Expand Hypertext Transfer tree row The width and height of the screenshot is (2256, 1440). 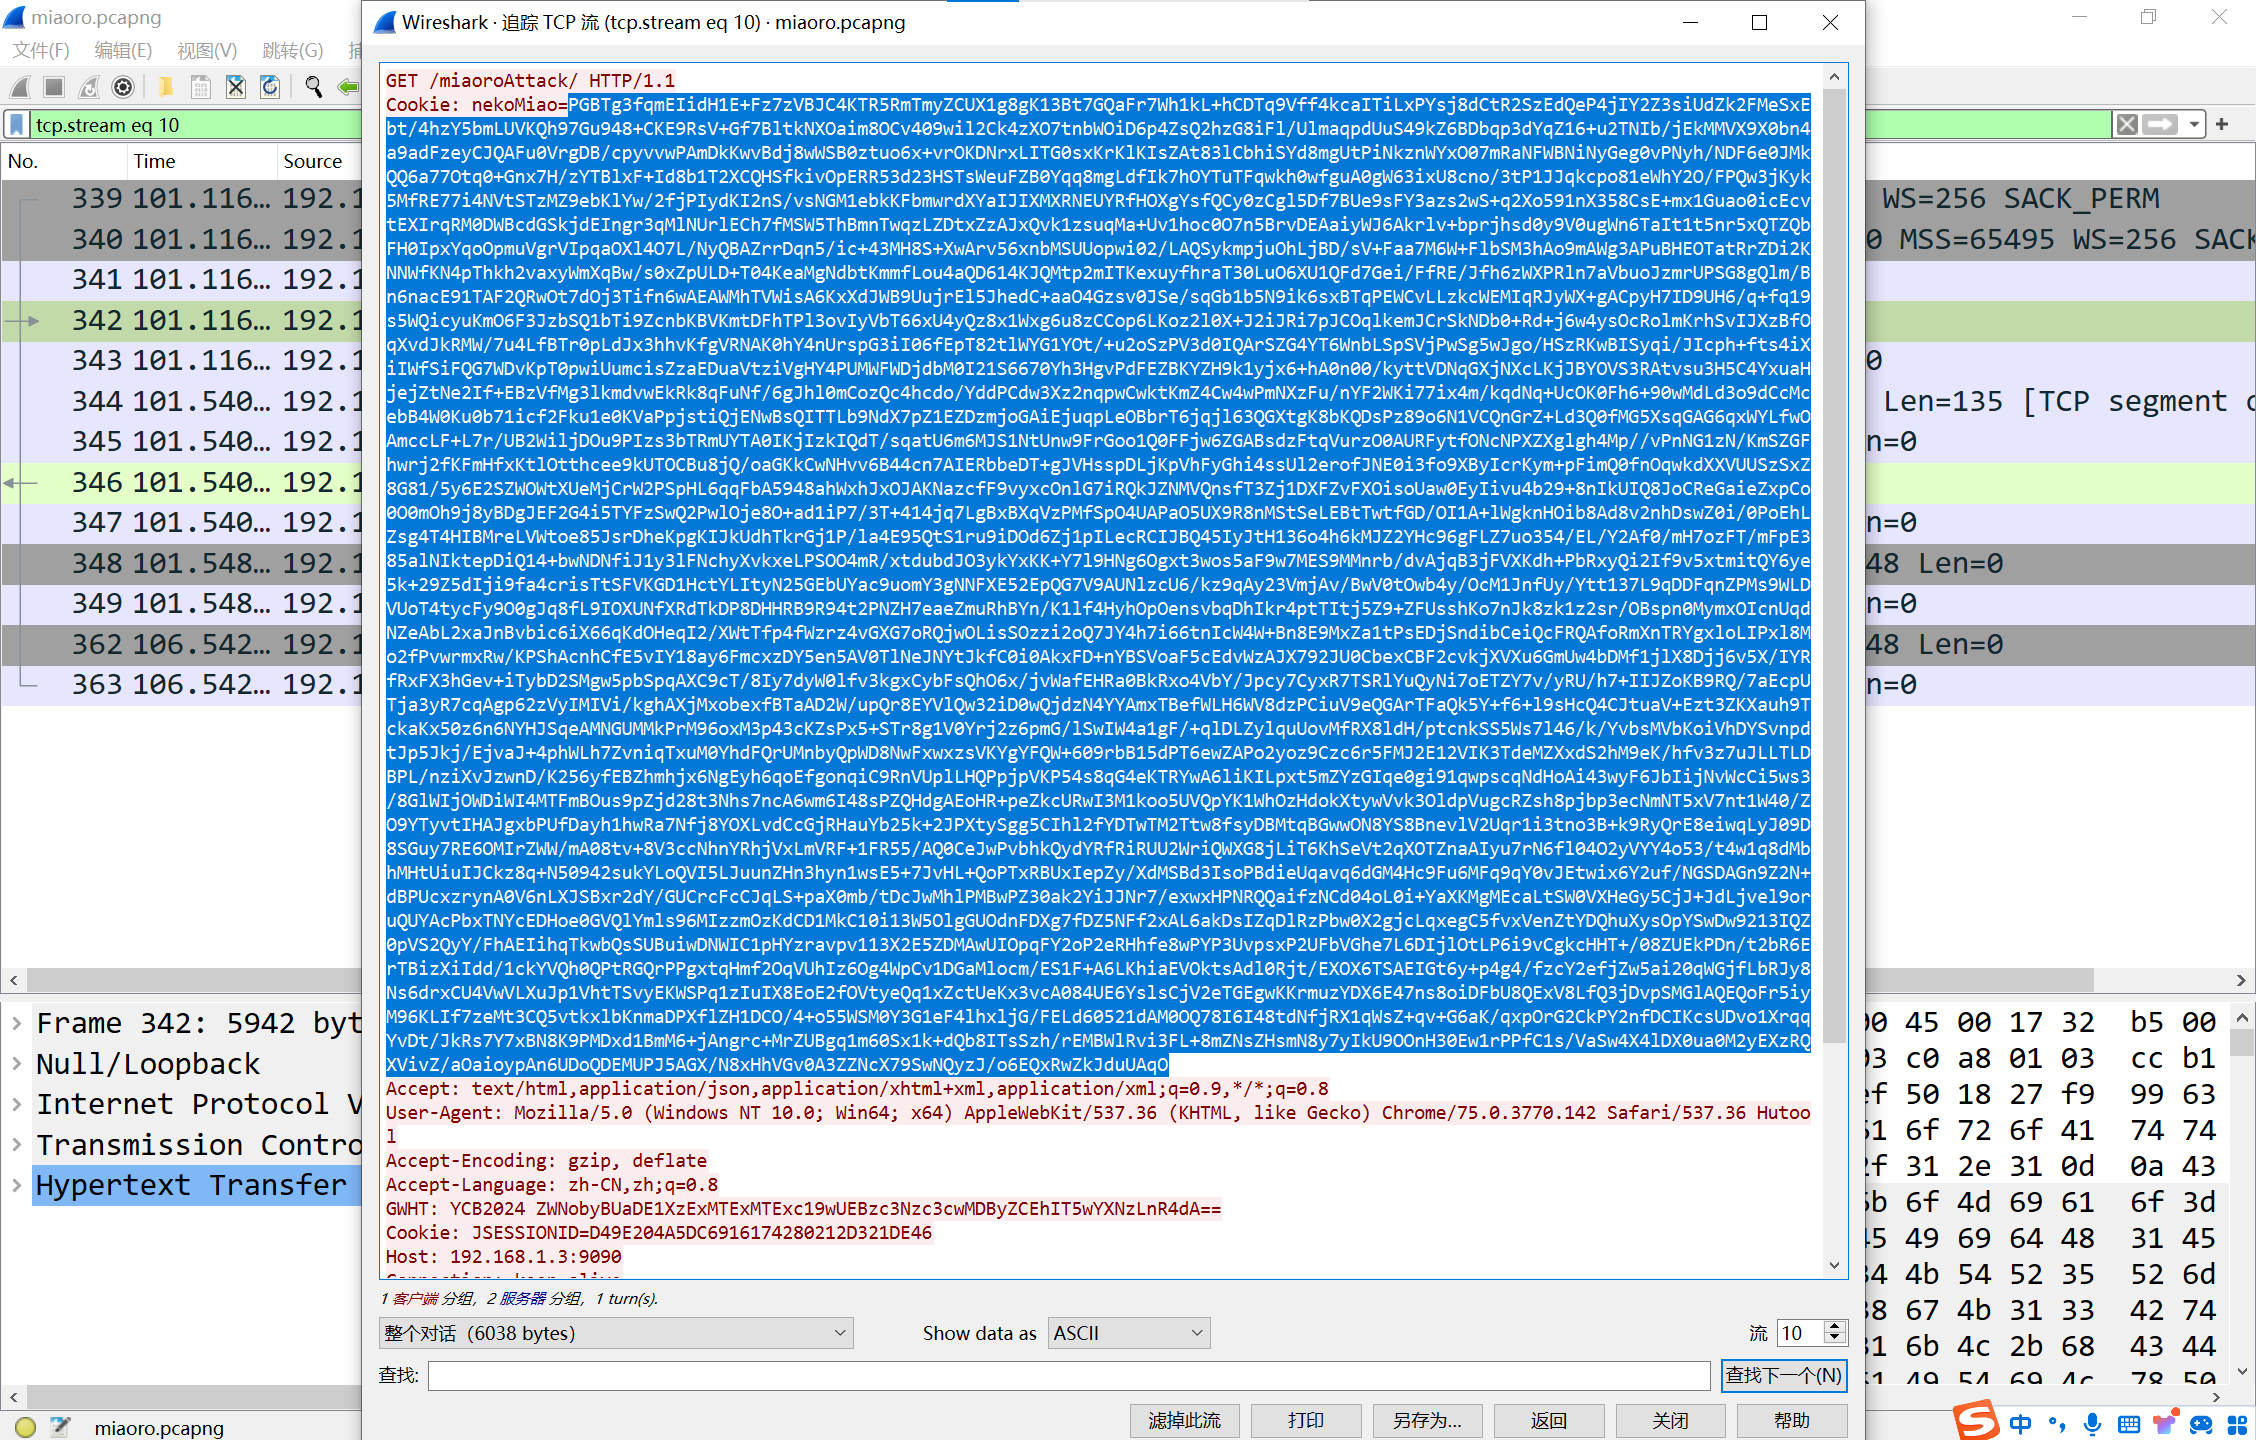(x=17, y=1185)
